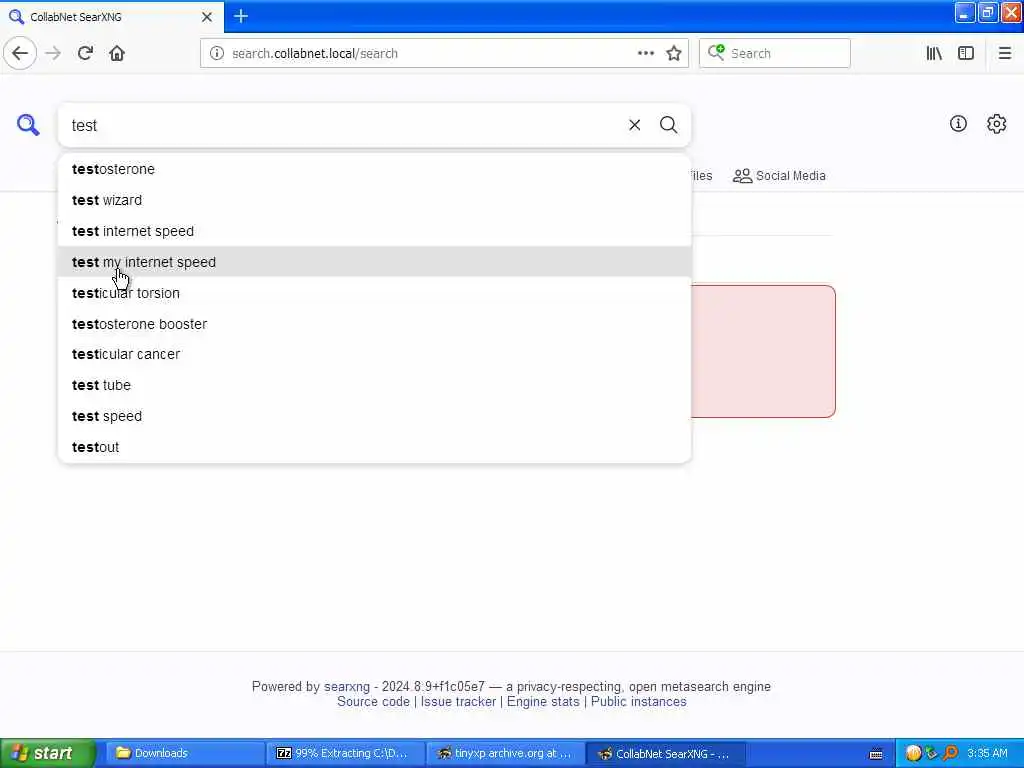Click the 3:35 AM system clock
Image resolution: width=1024 pixels, height=768 pixels.
tap(987, 754)
